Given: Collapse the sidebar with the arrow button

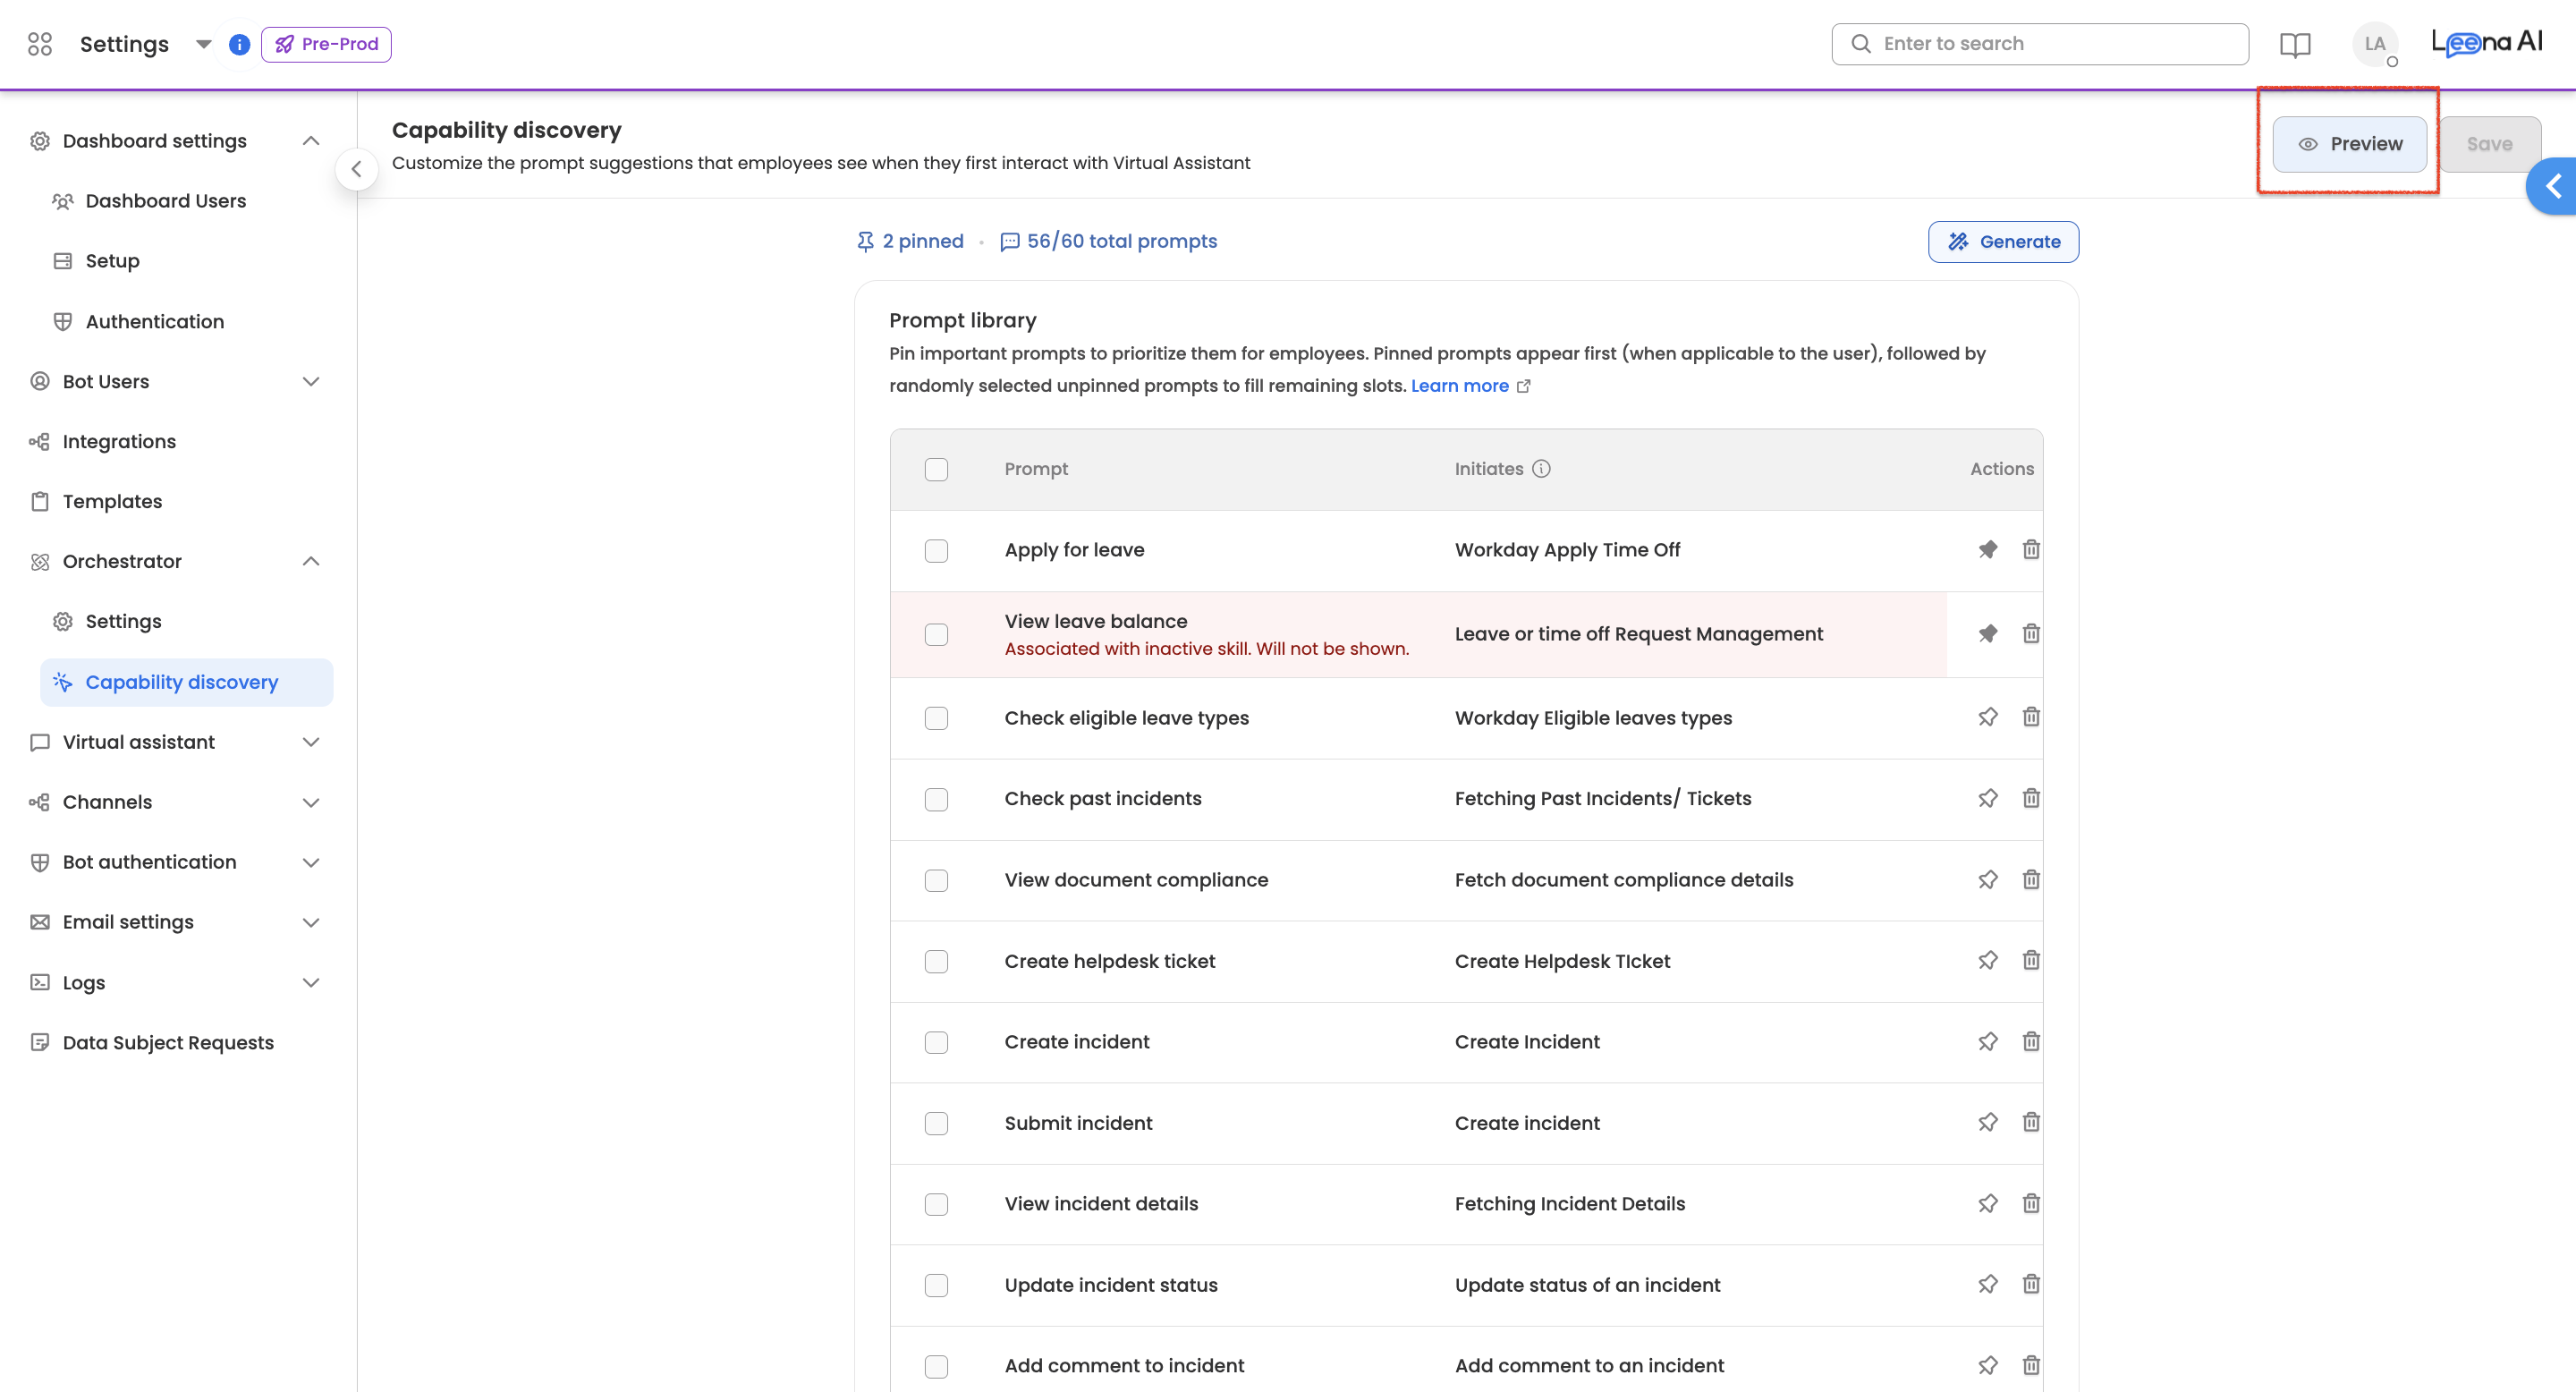Looking at the screenshot, I should click(x=357, y=169).
